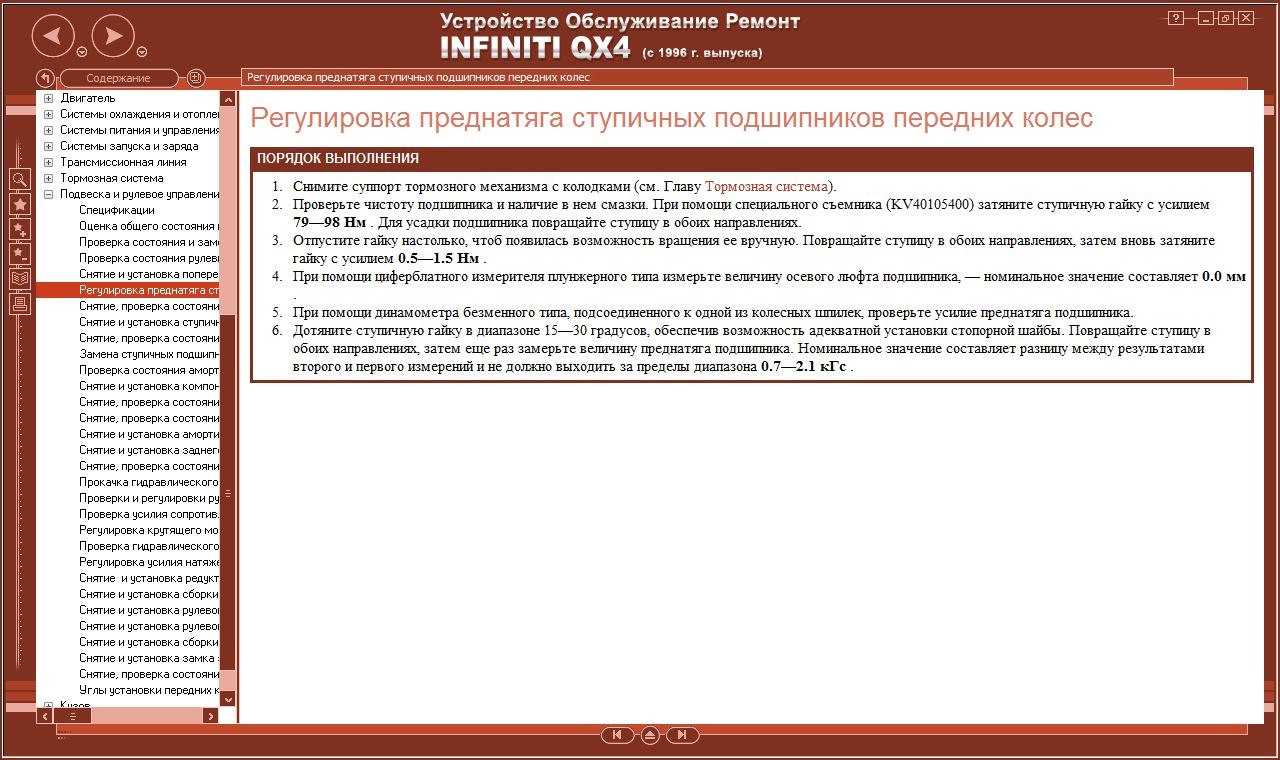The image size is (1280, 760).
Task: Expand the Двигатель tree node
Action: click(x=48, y=98)
